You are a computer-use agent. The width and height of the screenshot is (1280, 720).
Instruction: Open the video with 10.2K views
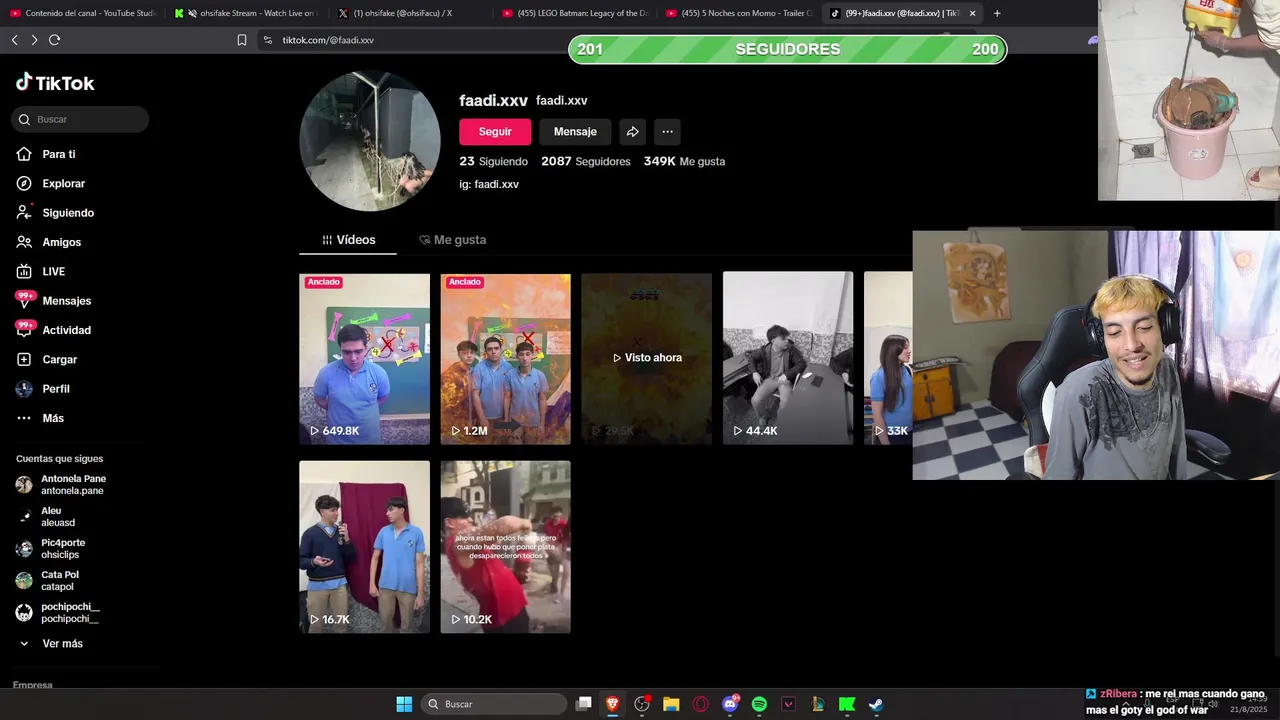(x=506, y=547)
